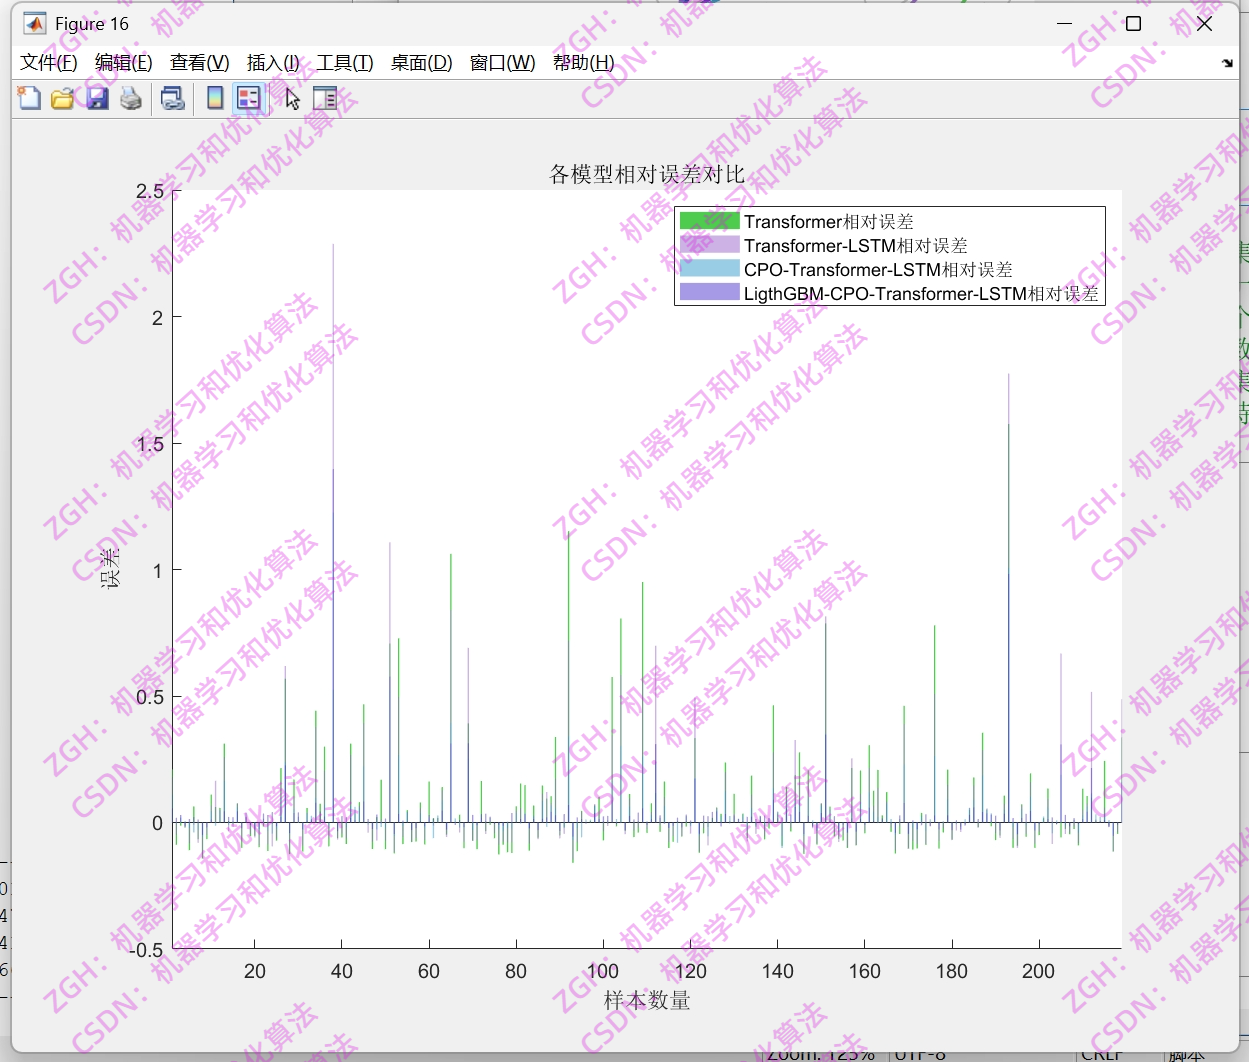This screenshot has height=1062, width=1249.
Task: Activate the Edit Plot arrow tool
Action: pyautogui.click(x=292, y=98)
